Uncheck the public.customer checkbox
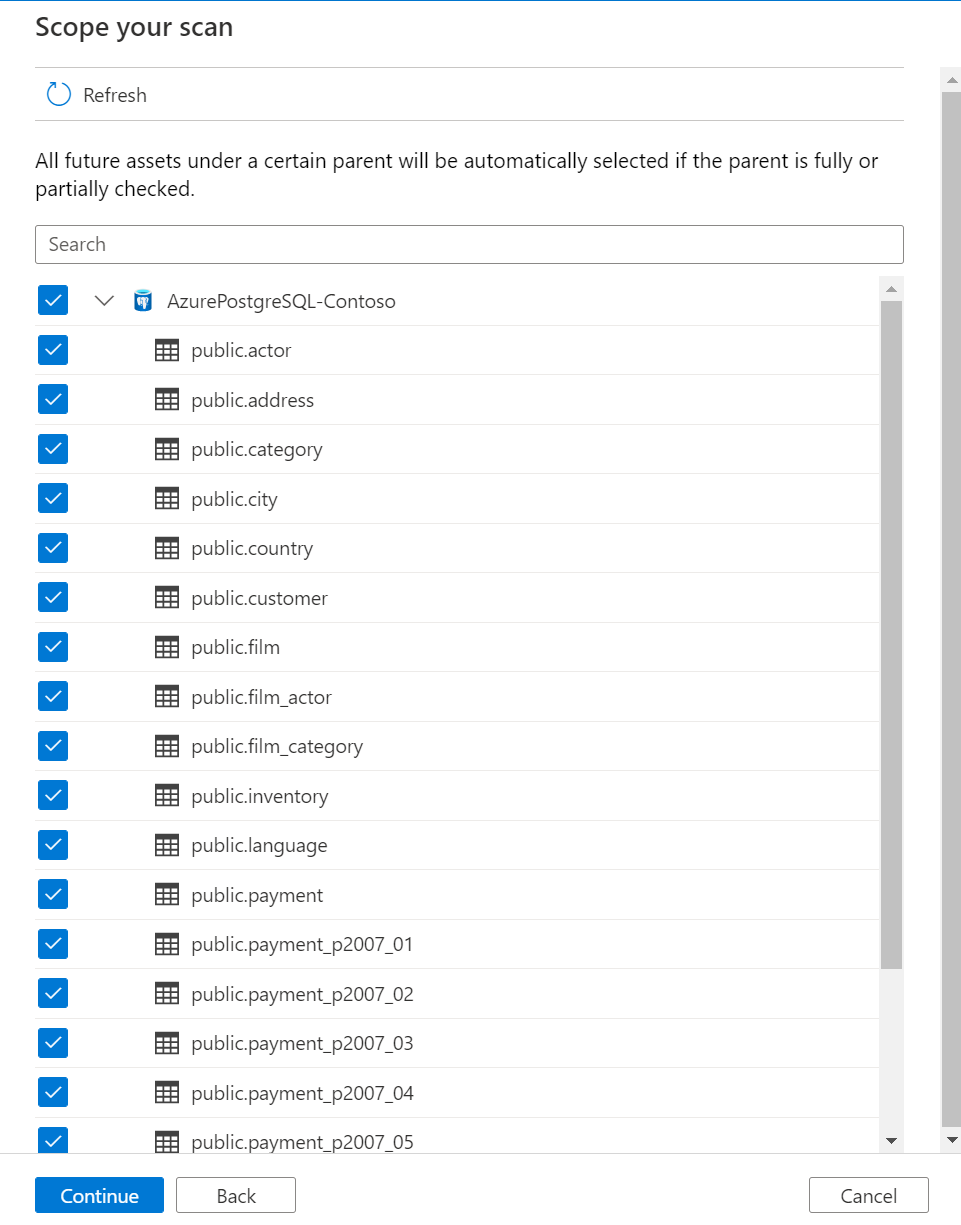This screenshot has width=961, height=1225. point(53,598)
